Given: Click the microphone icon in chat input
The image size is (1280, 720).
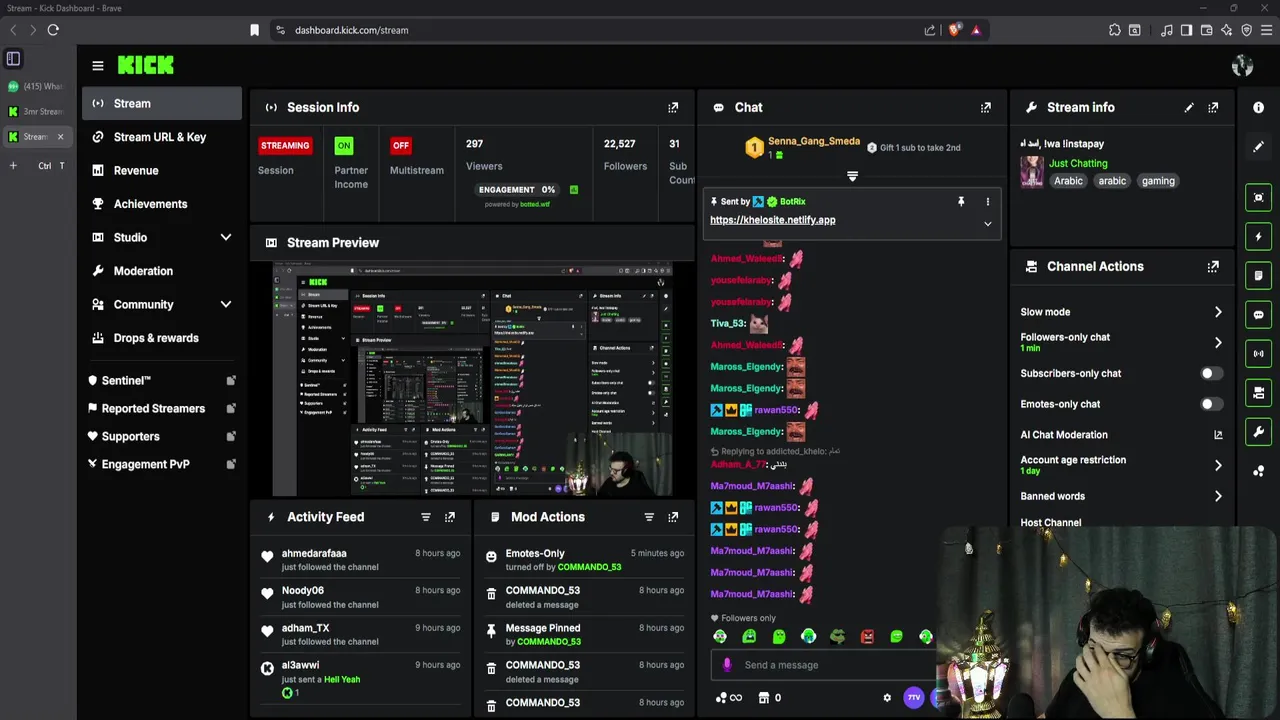Looking at the screenshot, I should pos(727,665).
